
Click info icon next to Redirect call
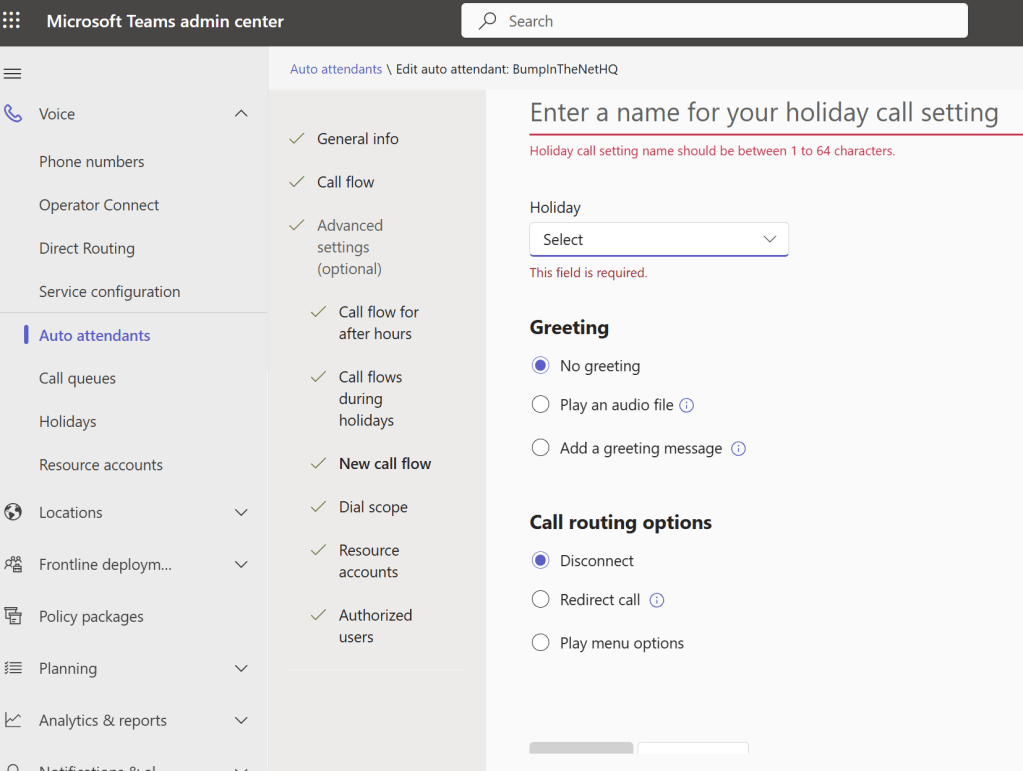pos(657,600)
